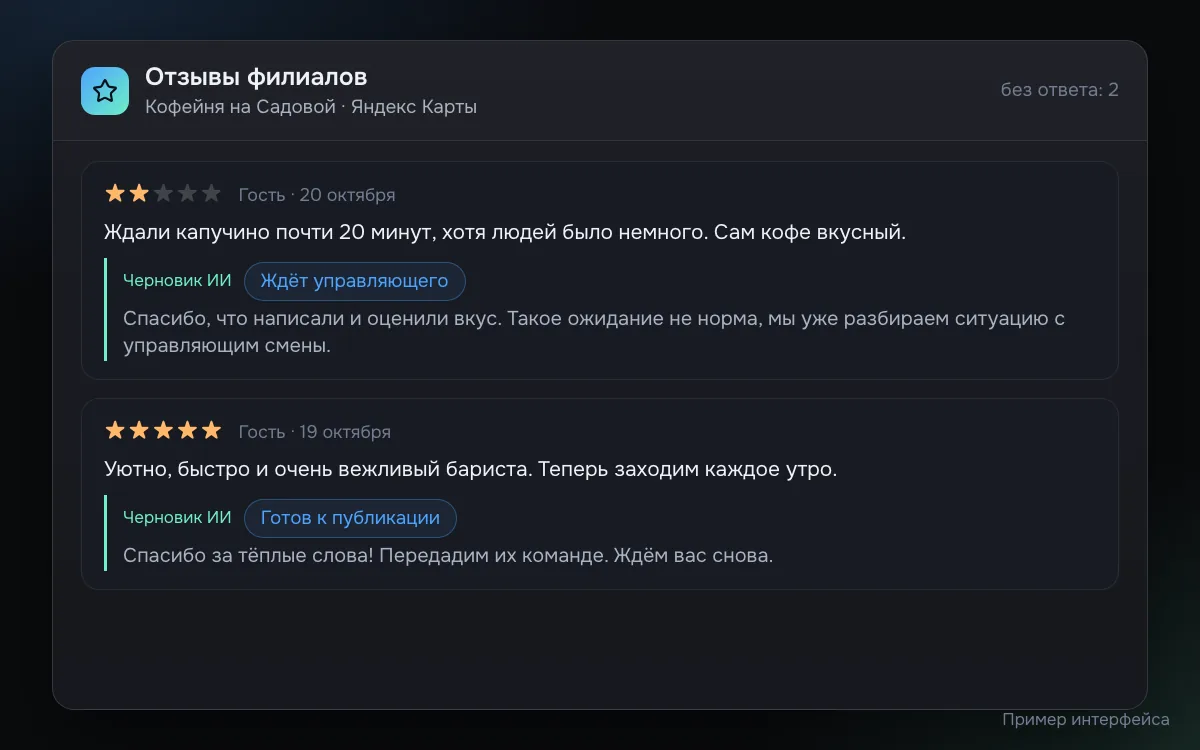1200x750 pixels.
Task: Click the five-star rating of the 19 октября review
Action: (163, 431)
